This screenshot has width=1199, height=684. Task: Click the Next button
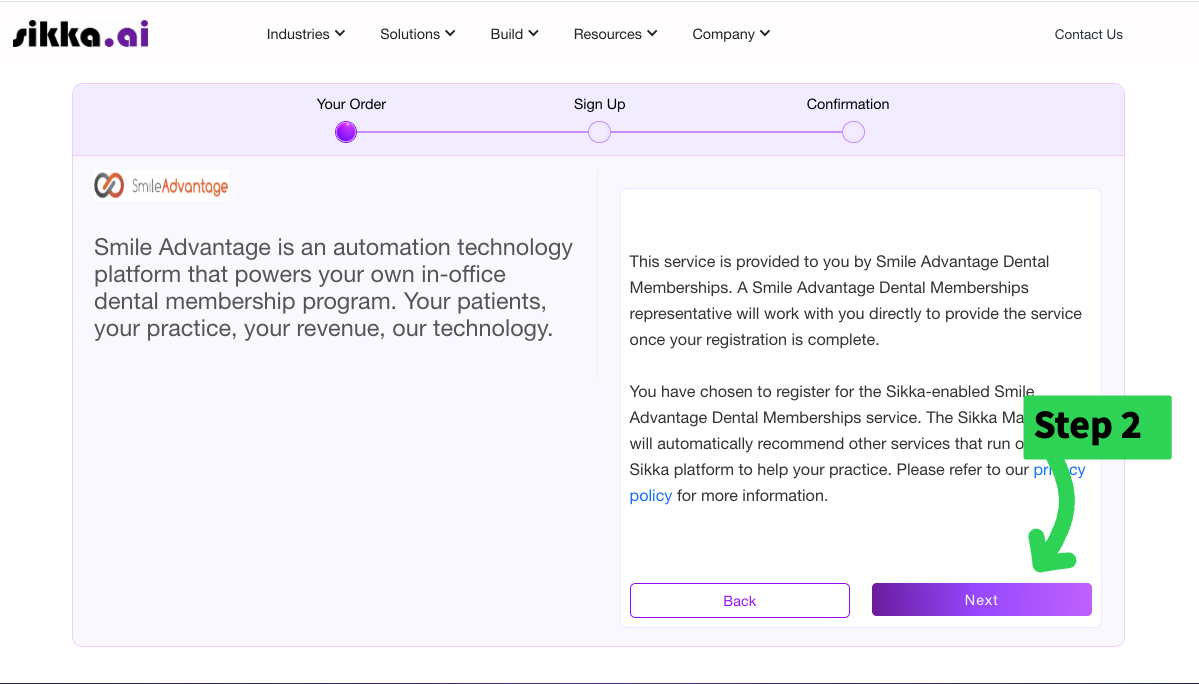[981, 600]
